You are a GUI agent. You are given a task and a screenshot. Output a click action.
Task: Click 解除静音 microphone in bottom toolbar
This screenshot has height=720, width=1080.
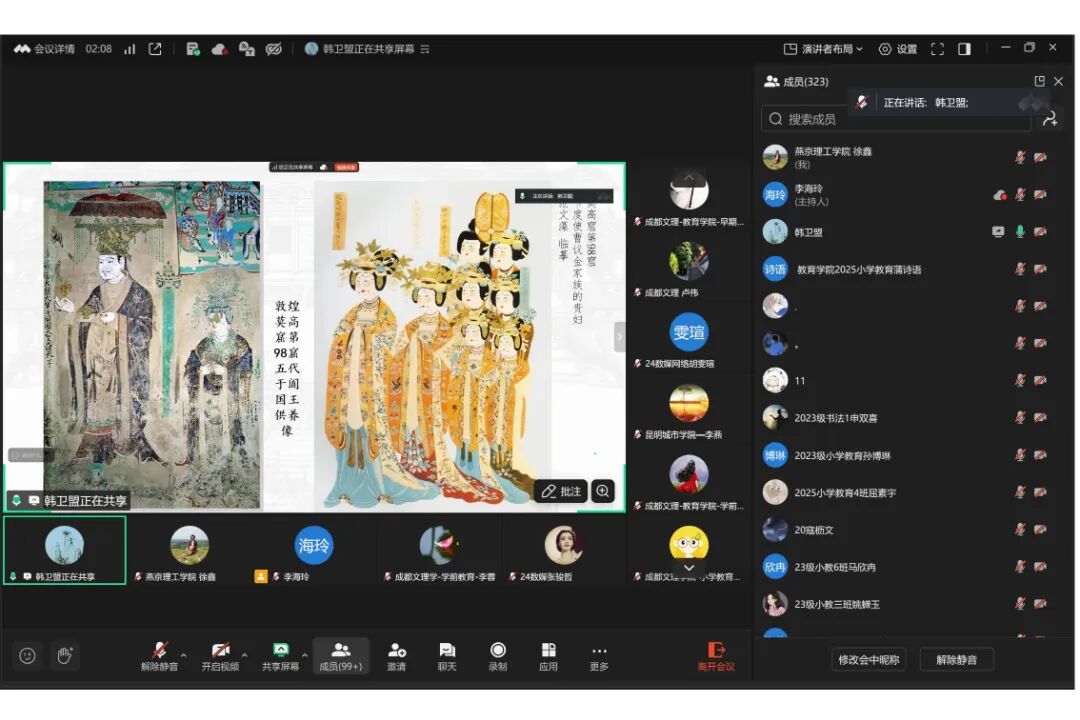160,656
